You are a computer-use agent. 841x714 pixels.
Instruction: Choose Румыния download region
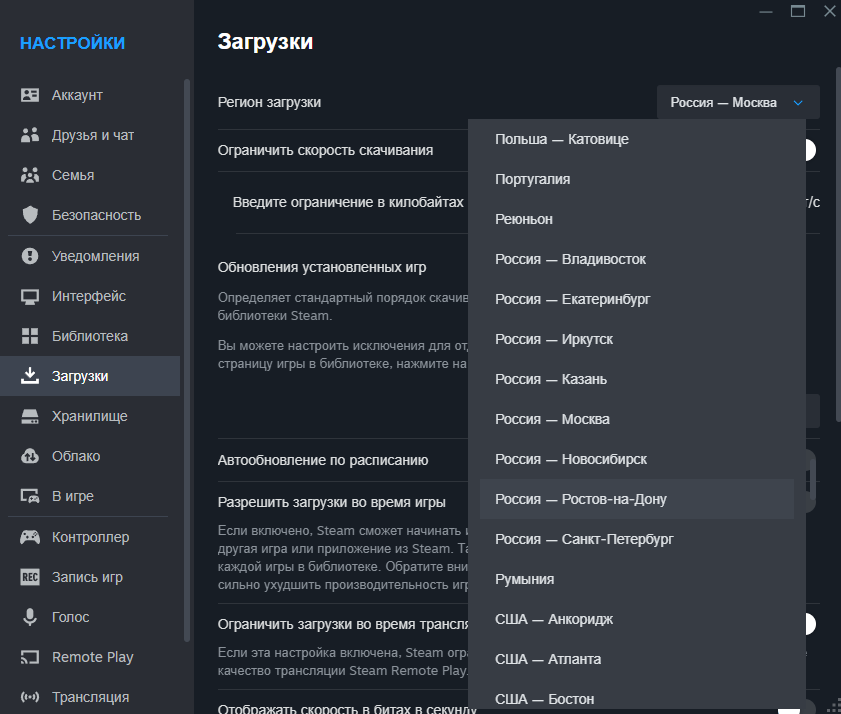637,579
